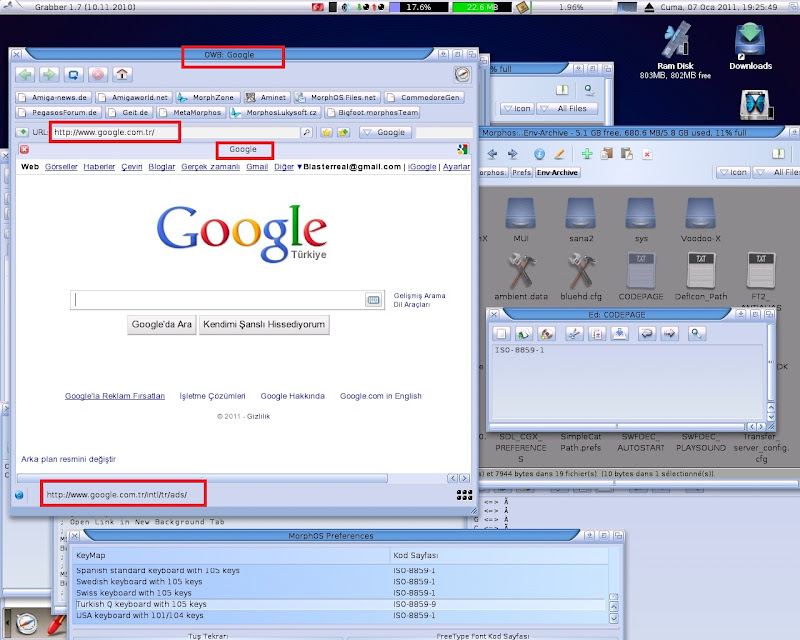Image resolution: width=800 pixels, height=640 pixels.
Task: Open the butterfly MorphOS desktop icon
Action: [756, 104]
